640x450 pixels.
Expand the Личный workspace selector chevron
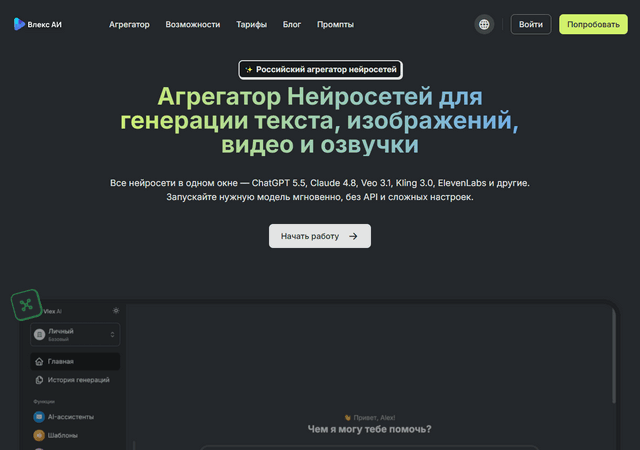point(112,335)
